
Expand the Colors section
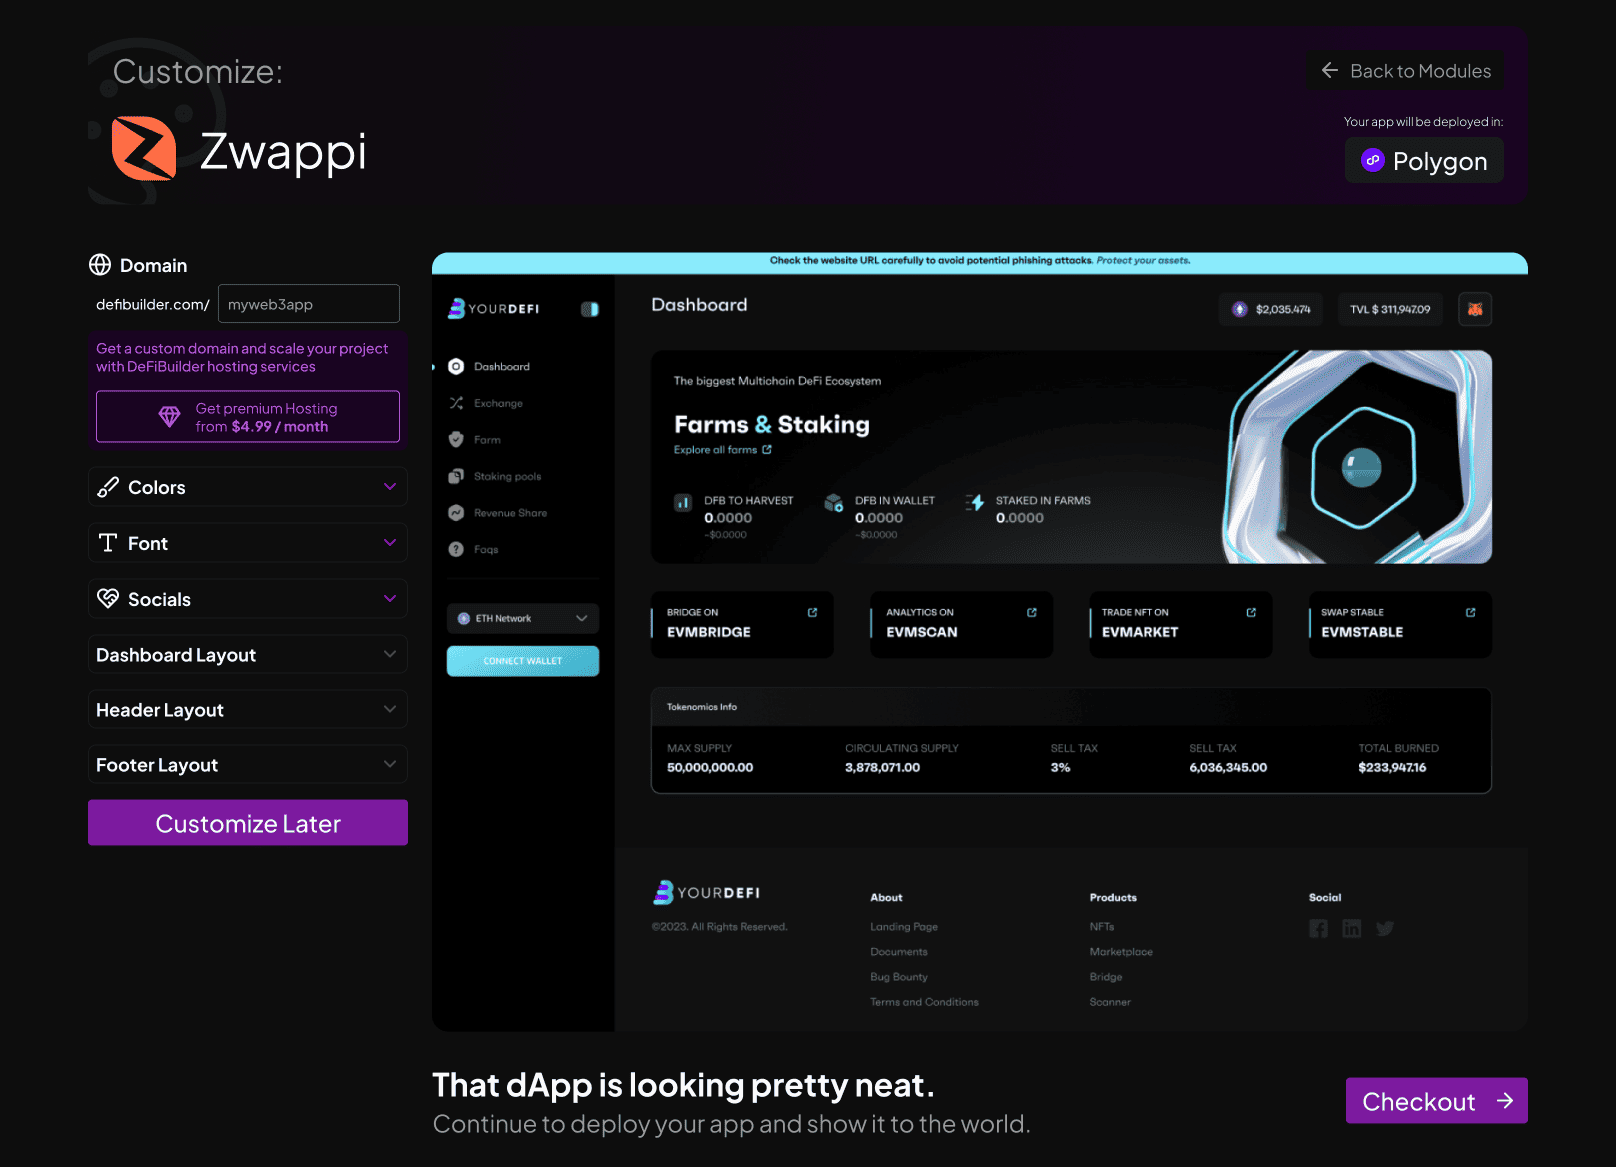[x=248, y=487]
